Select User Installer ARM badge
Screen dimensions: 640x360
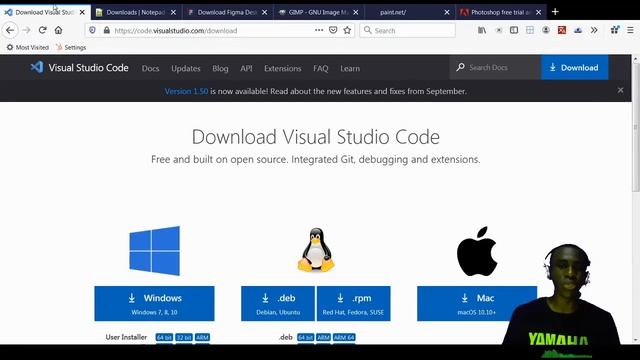coord(202,338)
